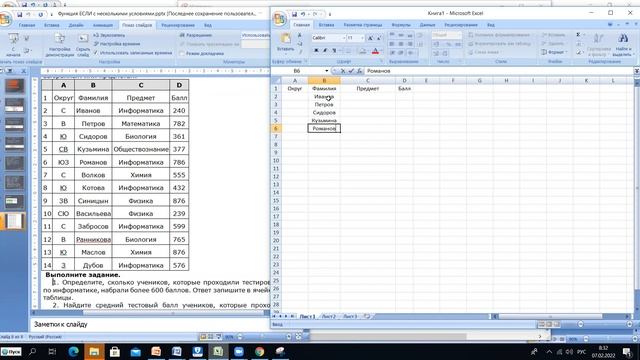Open the number format dropdown

click(x=459, y=35)
